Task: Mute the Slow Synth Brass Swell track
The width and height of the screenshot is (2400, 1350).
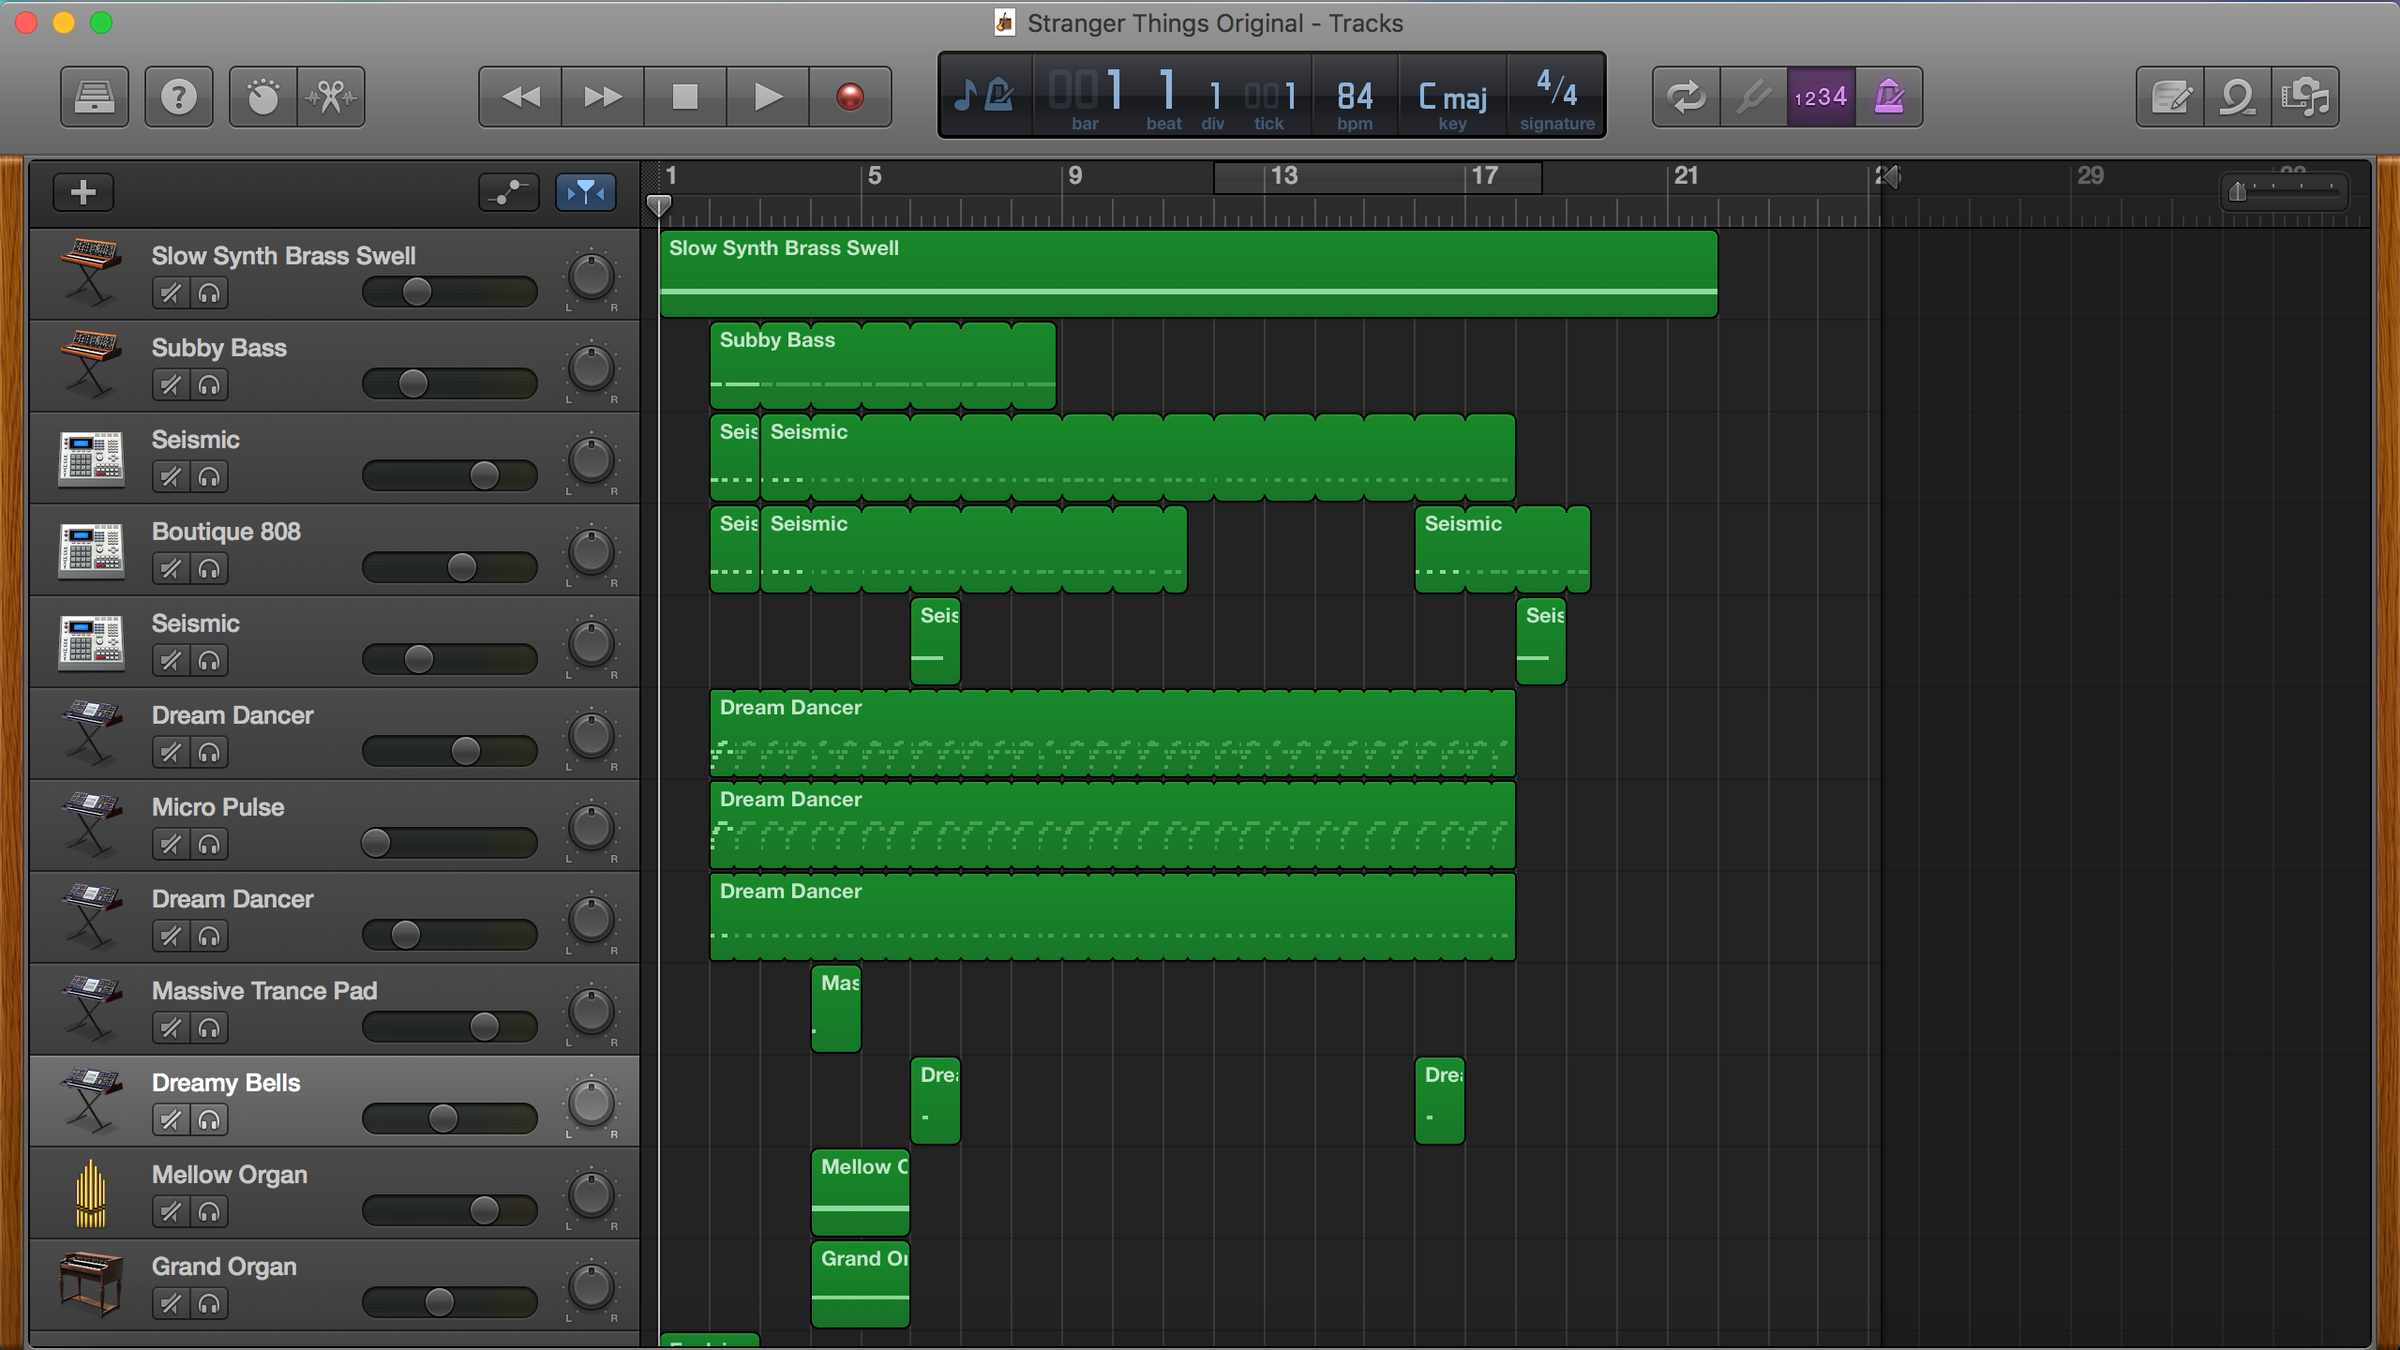Action: click(x=171, y=293)
